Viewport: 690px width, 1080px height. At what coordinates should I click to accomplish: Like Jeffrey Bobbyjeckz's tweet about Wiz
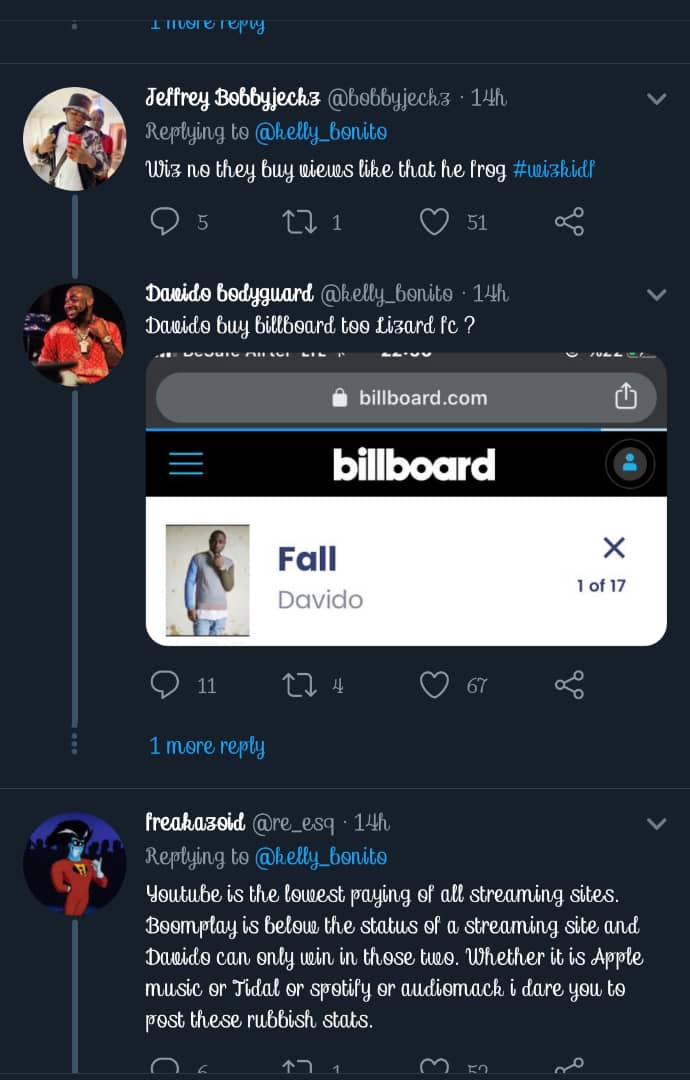click(434, 221)
